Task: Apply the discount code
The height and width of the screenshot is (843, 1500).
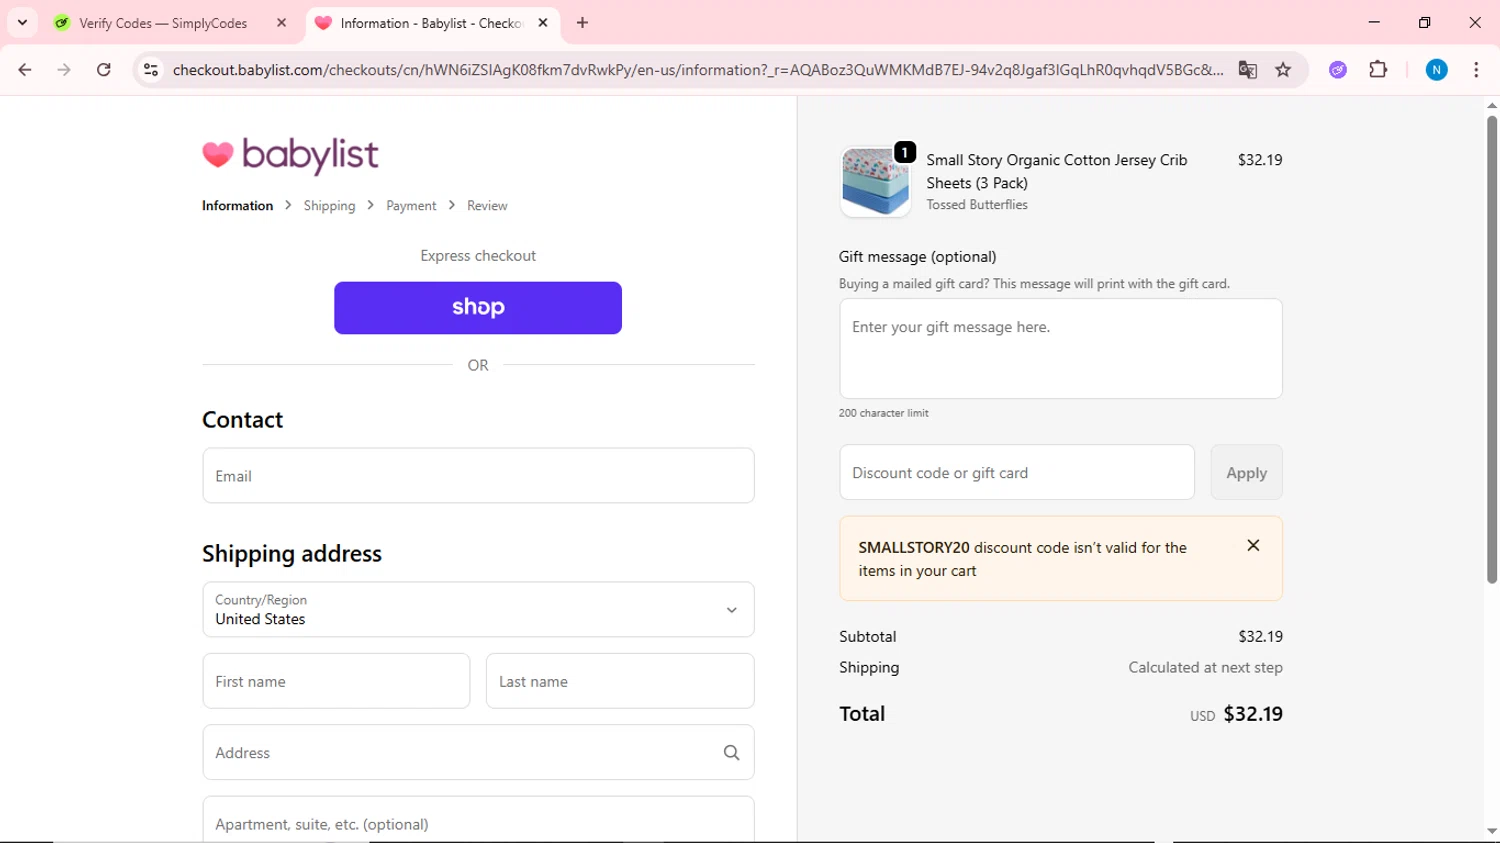Action: 1246,473
